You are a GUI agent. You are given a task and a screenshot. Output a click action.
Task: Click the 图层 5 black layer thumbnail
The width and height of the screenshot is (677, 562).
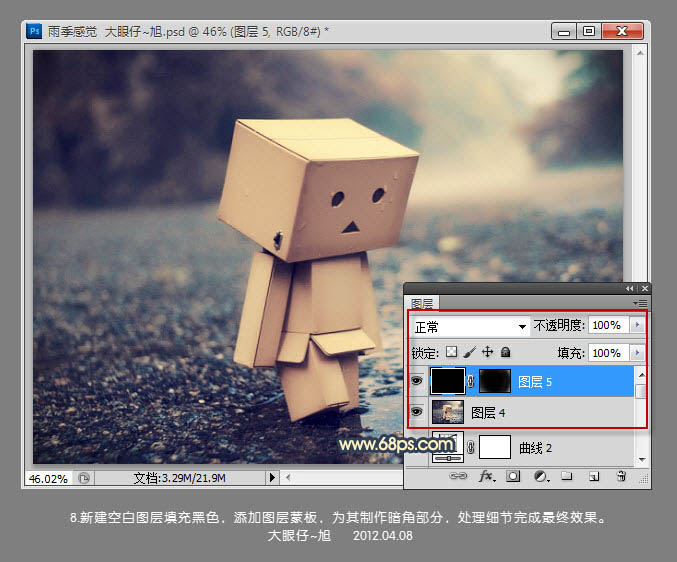[448, 381]
